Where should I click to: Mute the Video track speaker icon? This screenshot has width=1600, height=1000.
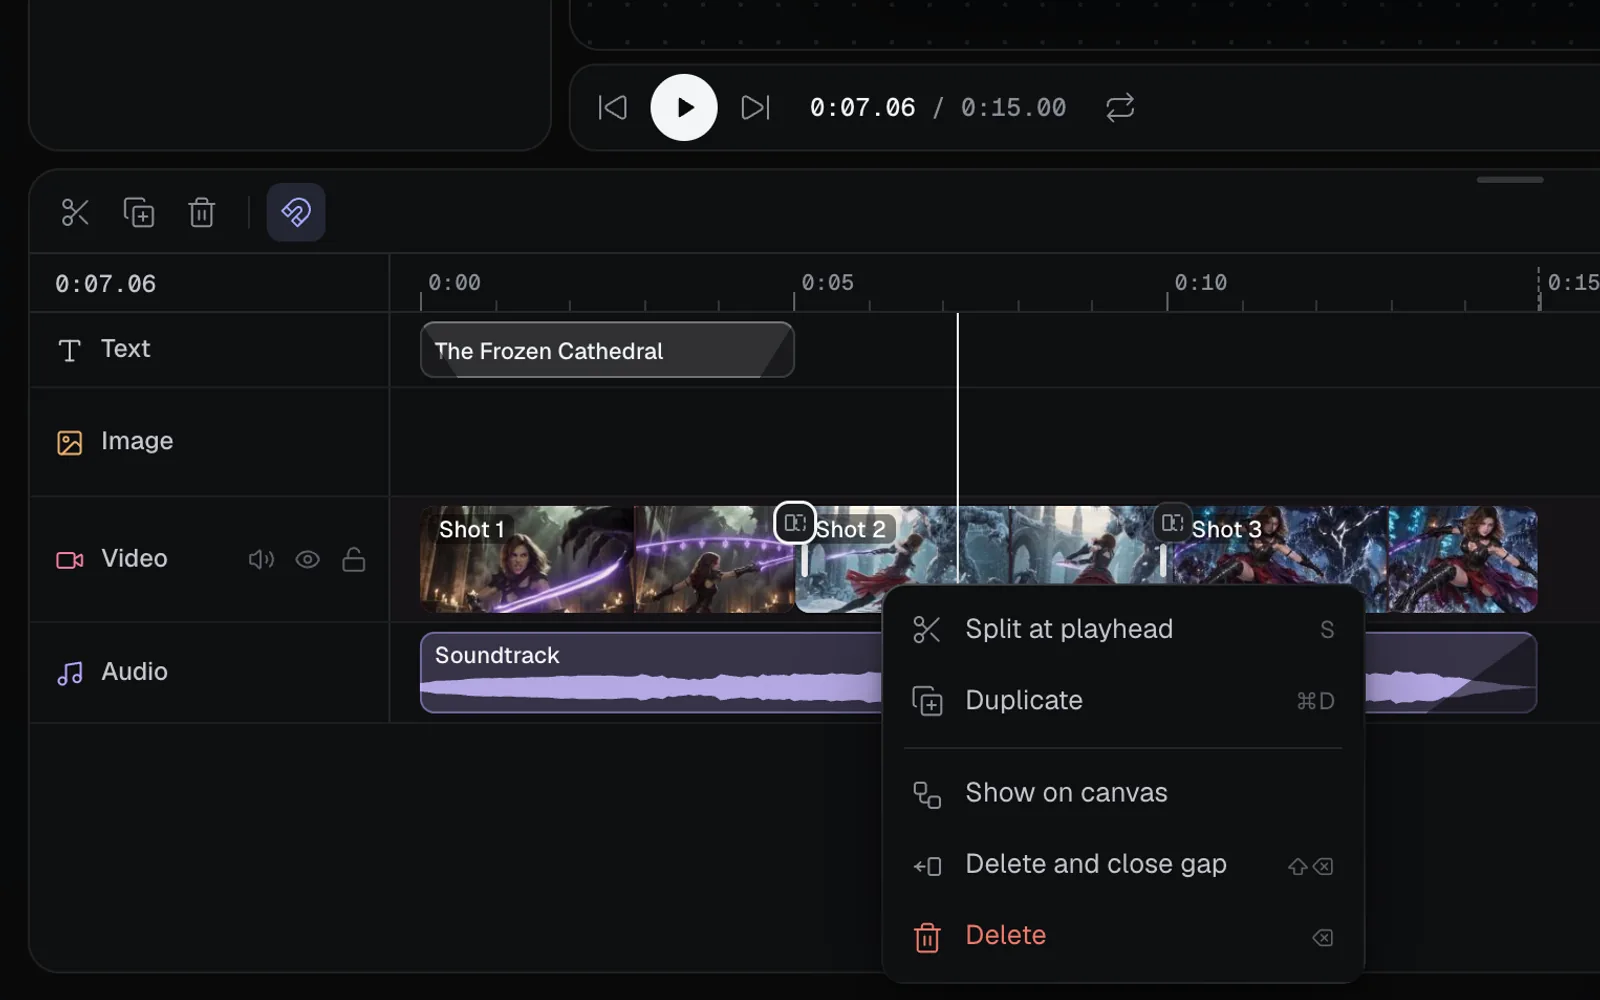[x=261, y=559]
